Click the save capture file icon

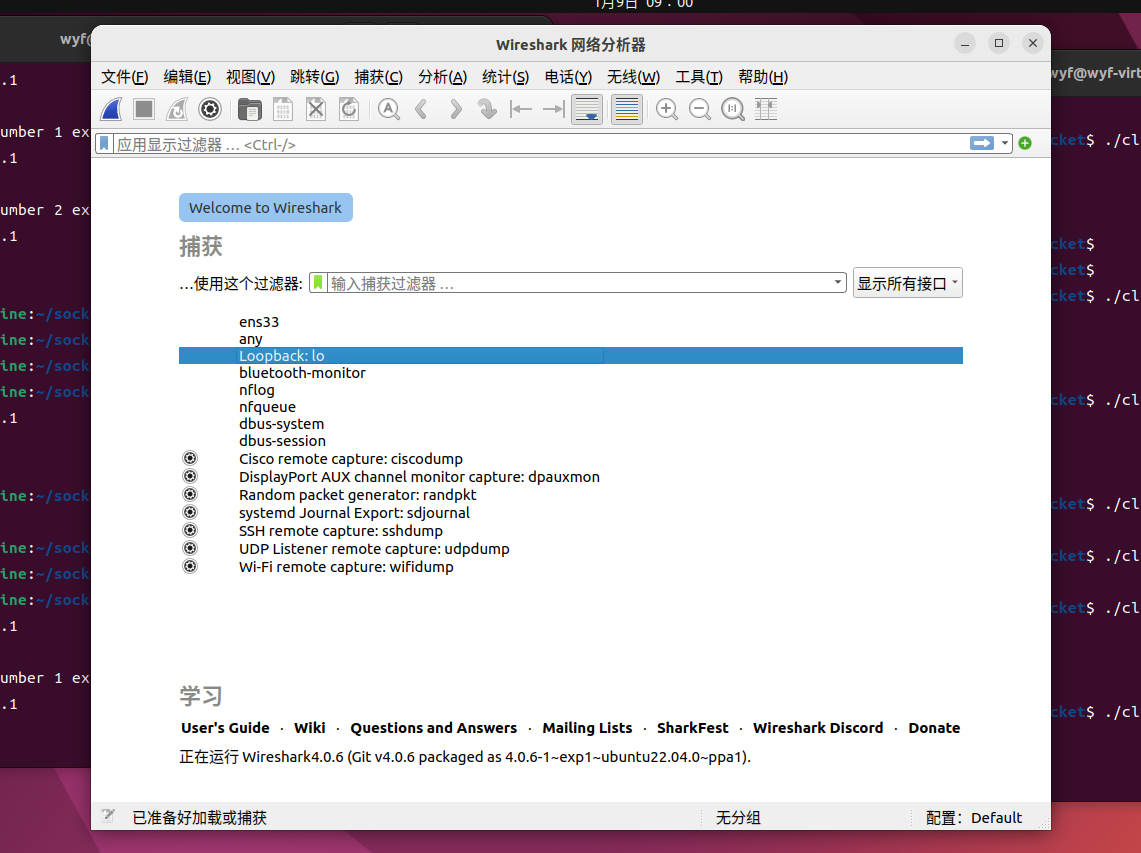tap(282, 109)
